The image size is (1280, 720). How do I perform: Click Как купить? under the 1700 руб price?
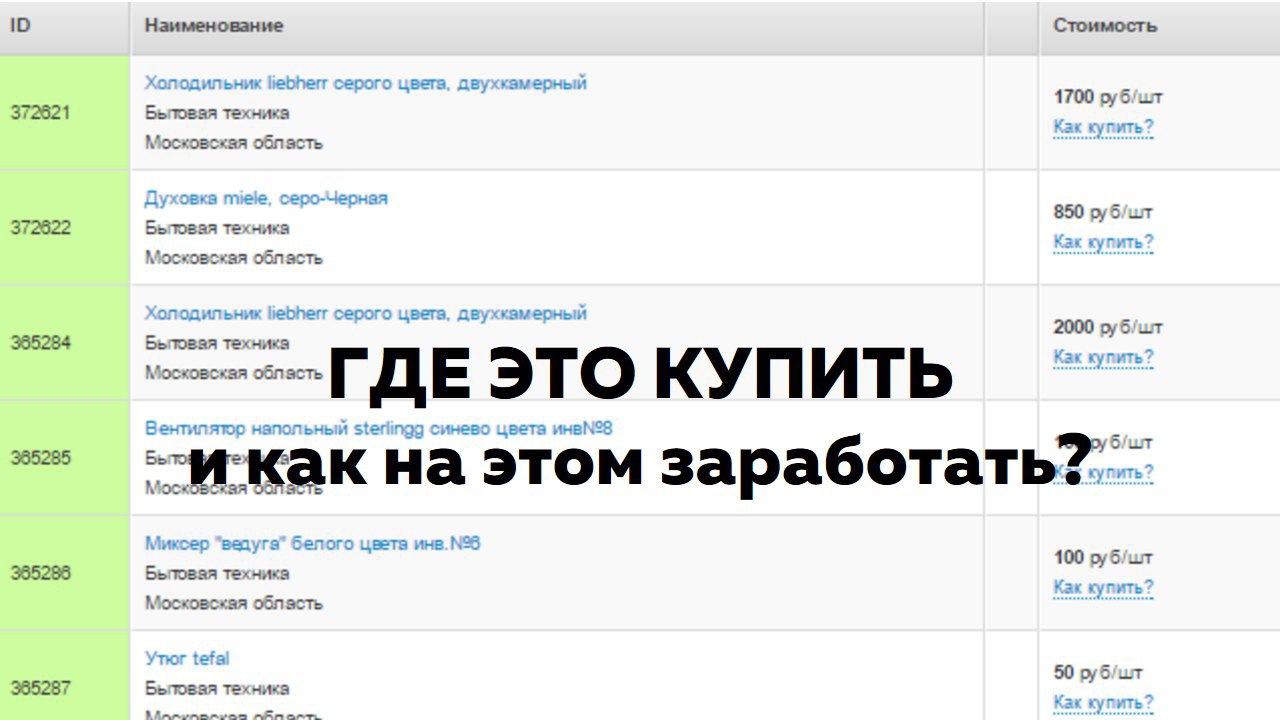(1103, 128)
